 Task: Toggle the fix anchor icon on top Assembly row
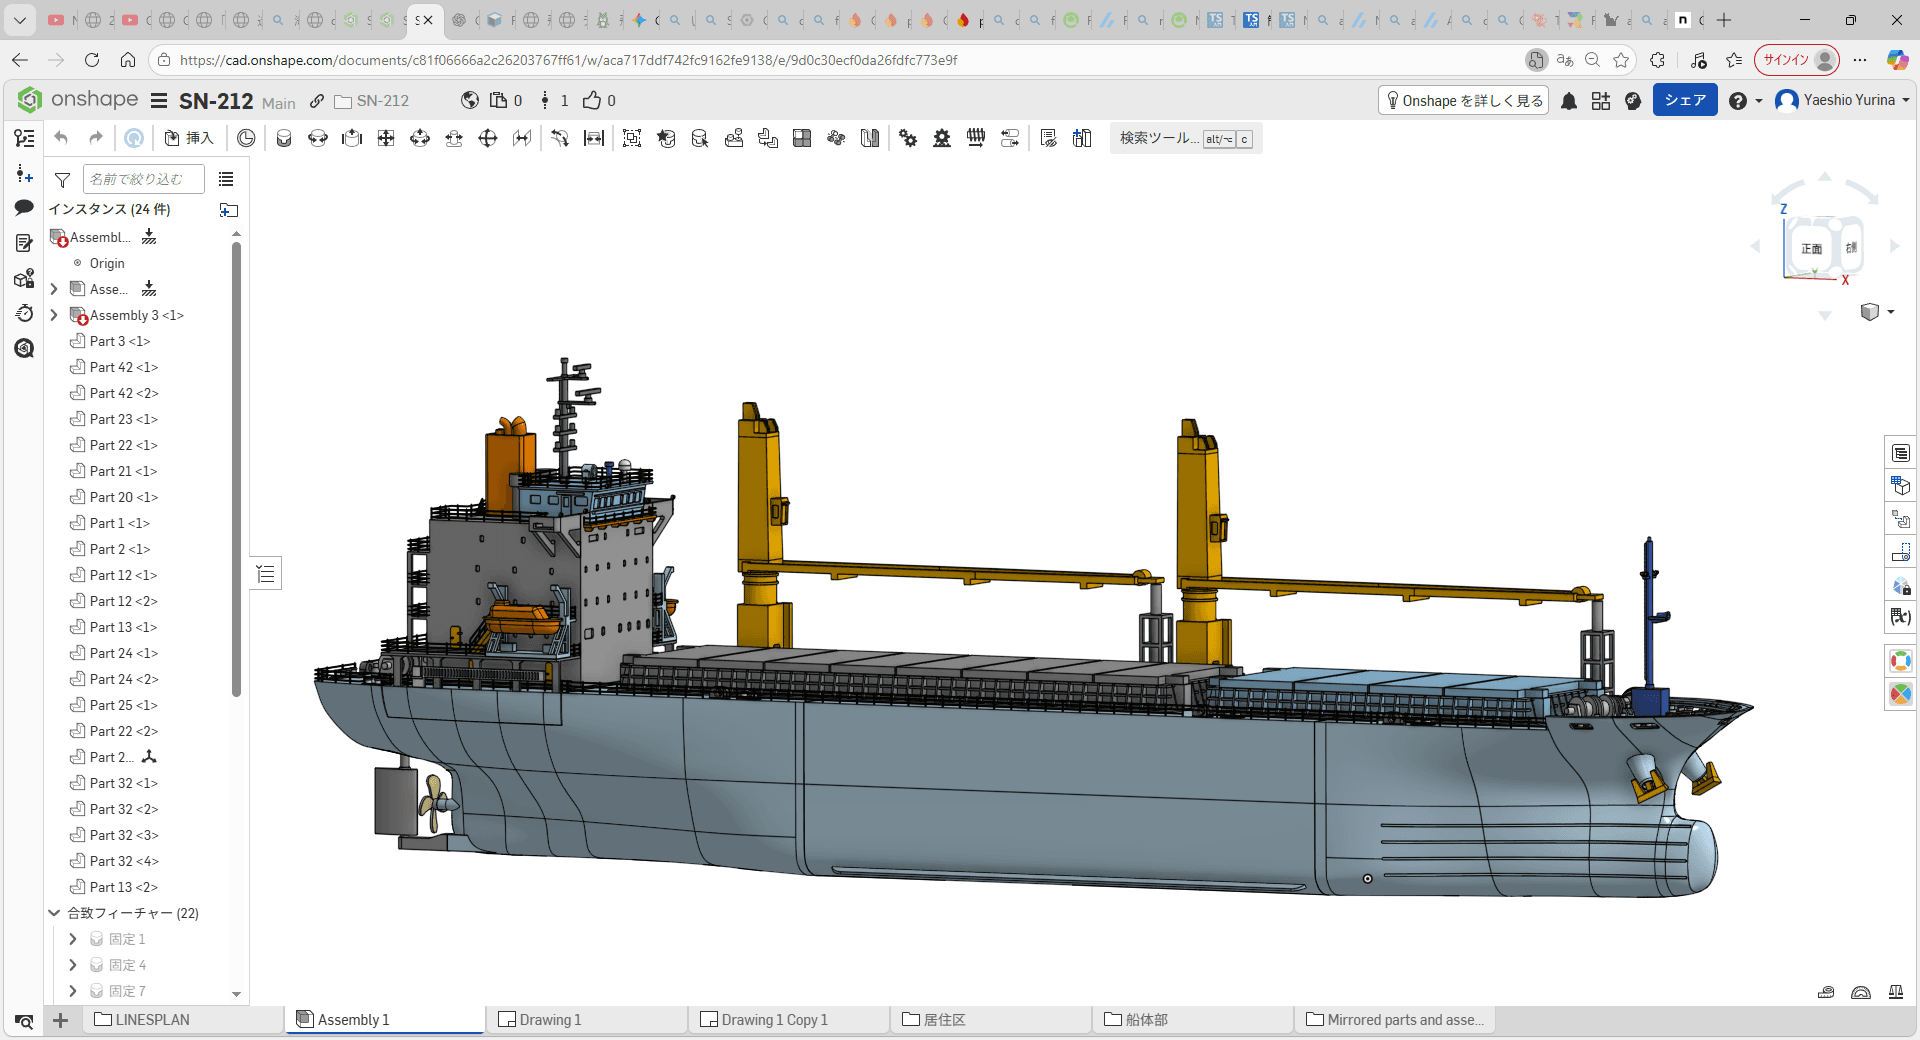149,237
